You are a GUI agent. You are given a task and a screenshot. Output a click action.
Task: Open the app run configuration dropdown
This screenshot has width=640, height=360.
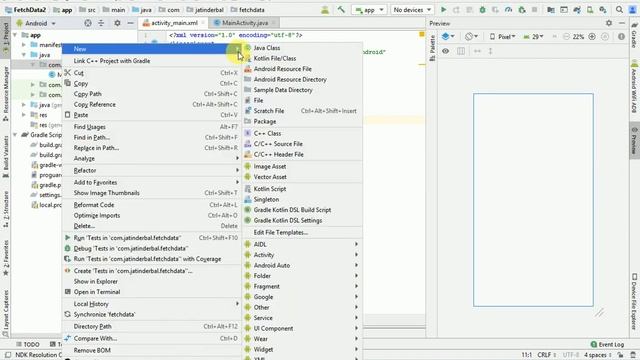tap(369, 9)
